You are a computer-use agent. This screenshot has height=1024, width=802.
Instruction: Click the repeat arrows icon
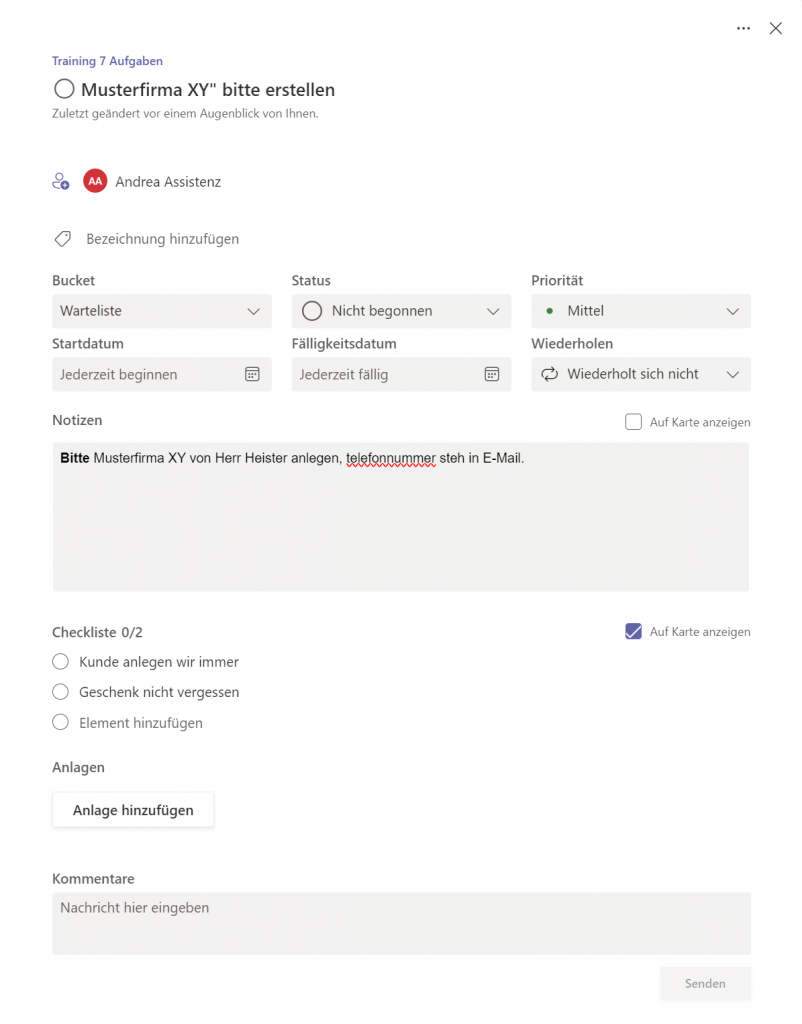[549, 374]
